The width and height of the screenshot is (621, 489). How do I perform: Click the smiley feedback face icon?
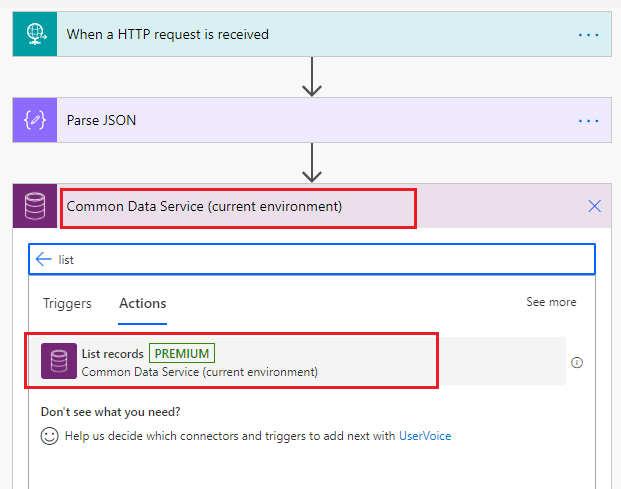pos(50,436)
